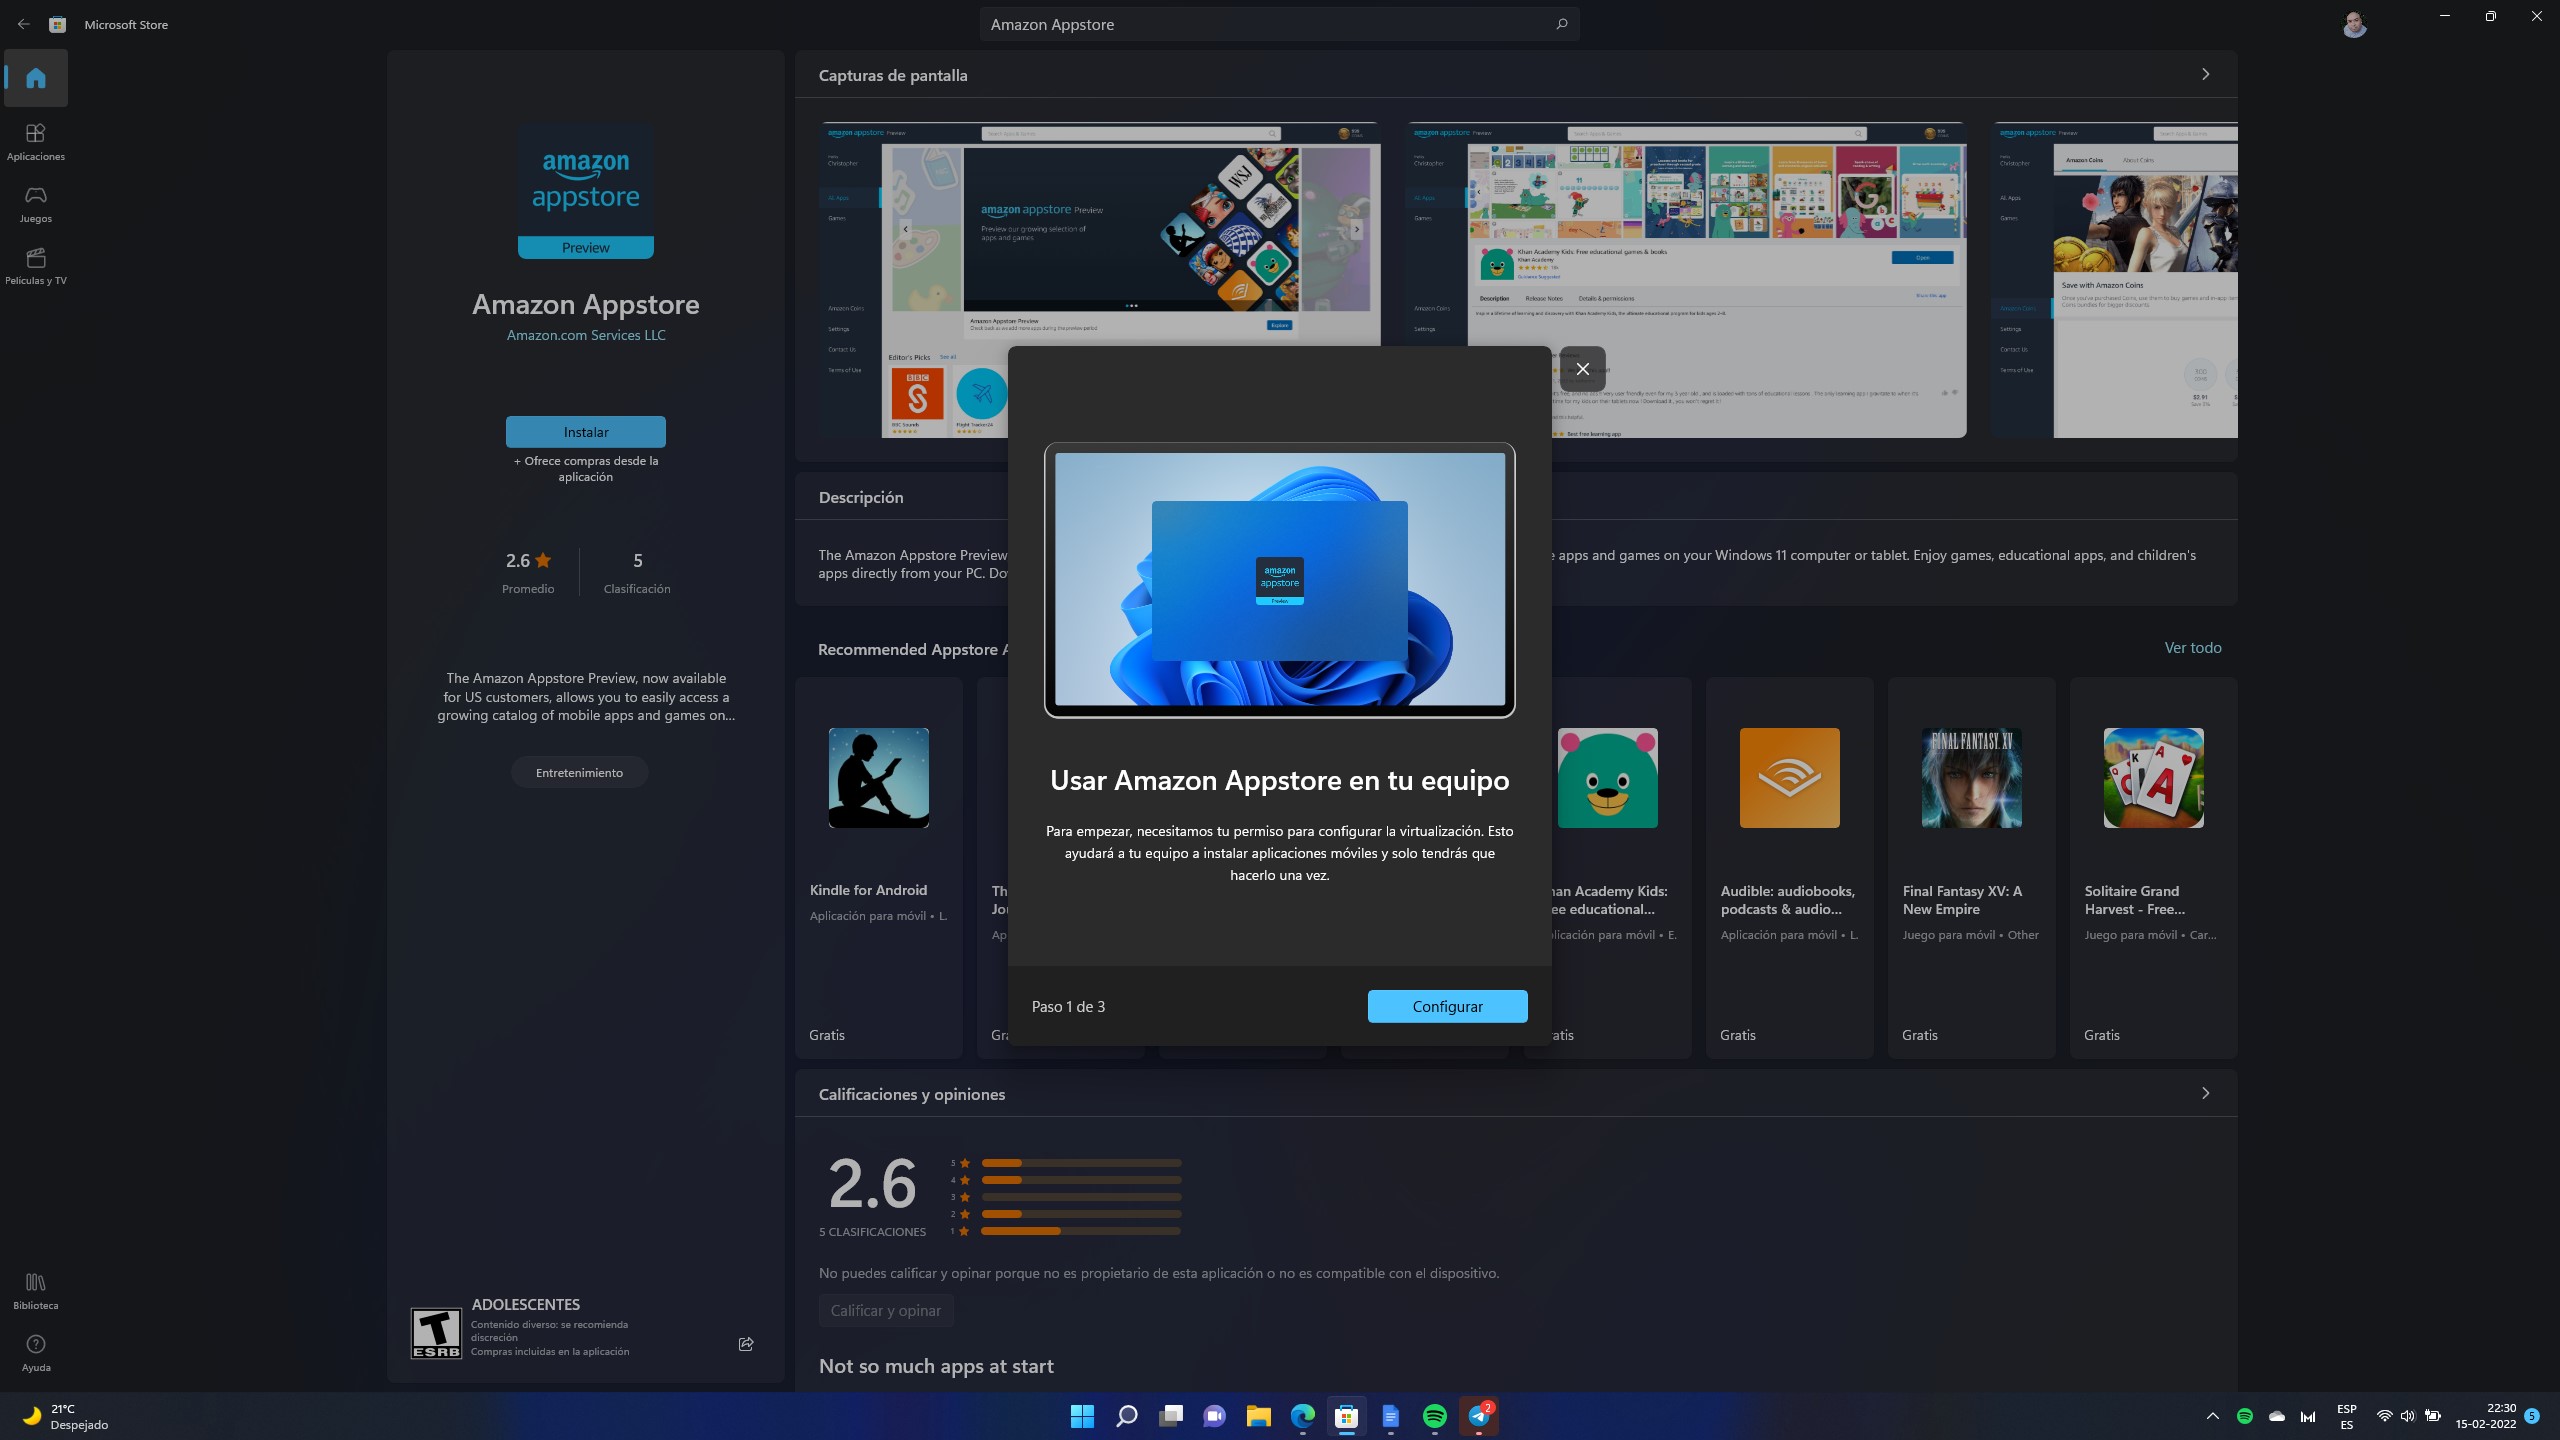Image resolution: width=2560 pixels, height=1440 pixels.
Task: Open Amazon.com Services LLC publisher link
Action: pos(586,335)
